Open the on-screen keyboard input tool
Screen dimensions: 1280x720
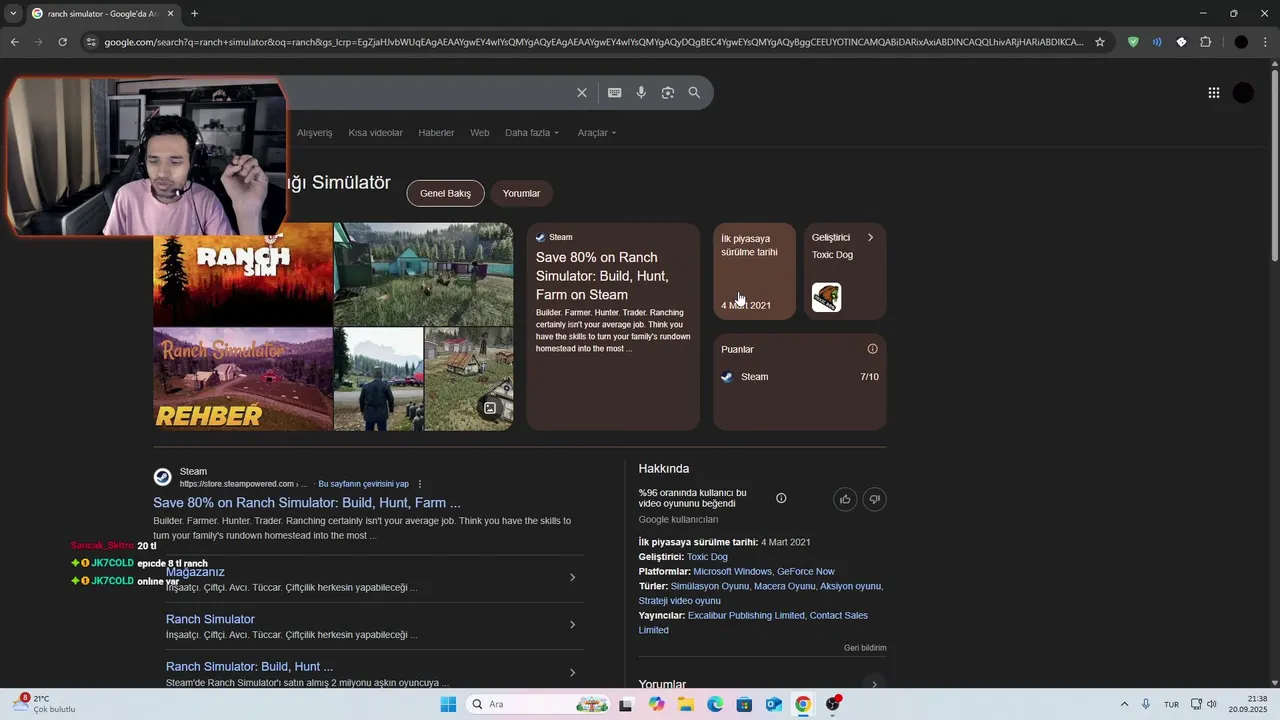click(615, 92)
